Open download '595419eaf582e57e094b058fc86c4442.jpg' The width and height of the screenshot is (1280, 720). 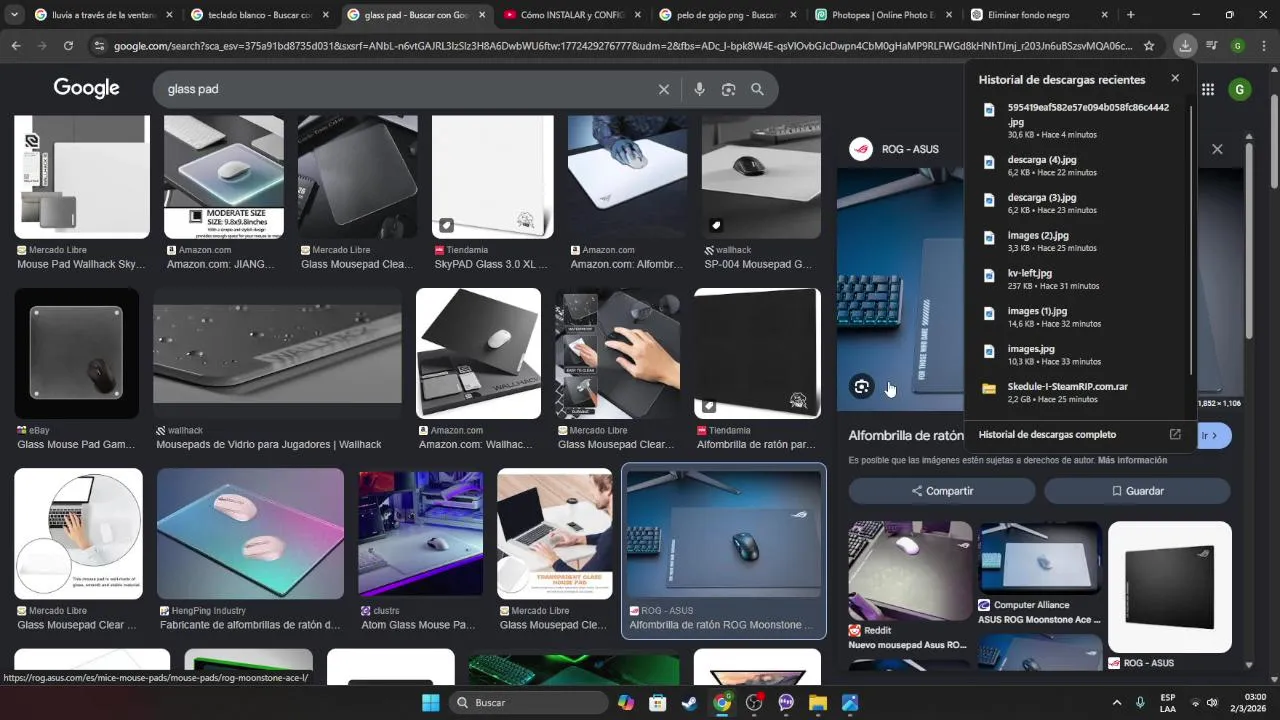(x=1078, y=120)
